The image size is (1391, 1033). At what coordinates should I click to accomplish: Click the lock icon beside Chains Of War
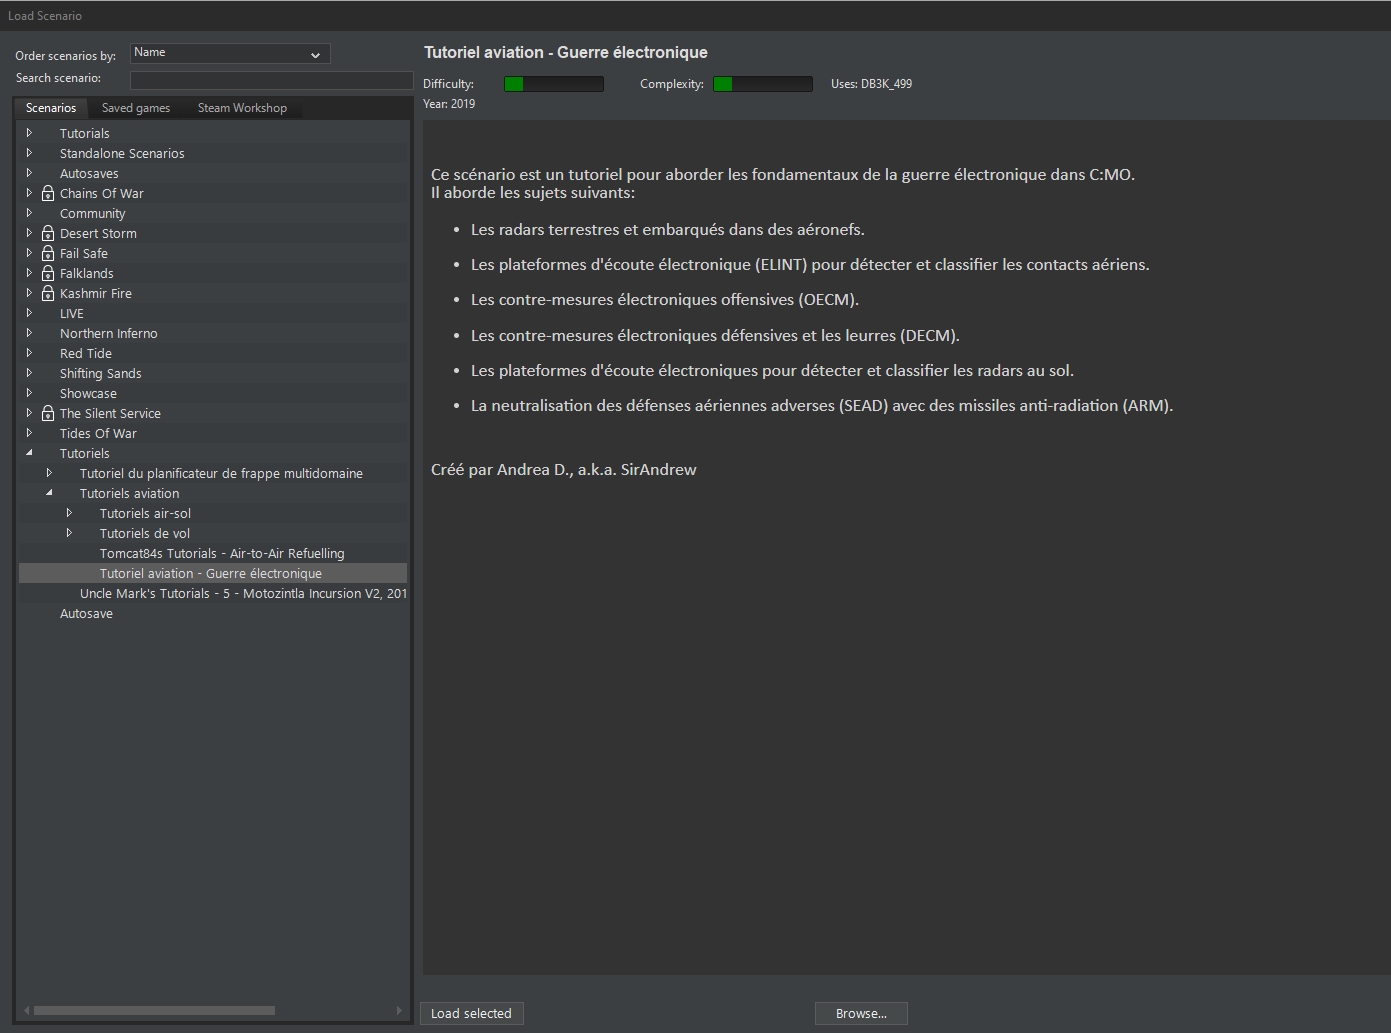point(47,193)
